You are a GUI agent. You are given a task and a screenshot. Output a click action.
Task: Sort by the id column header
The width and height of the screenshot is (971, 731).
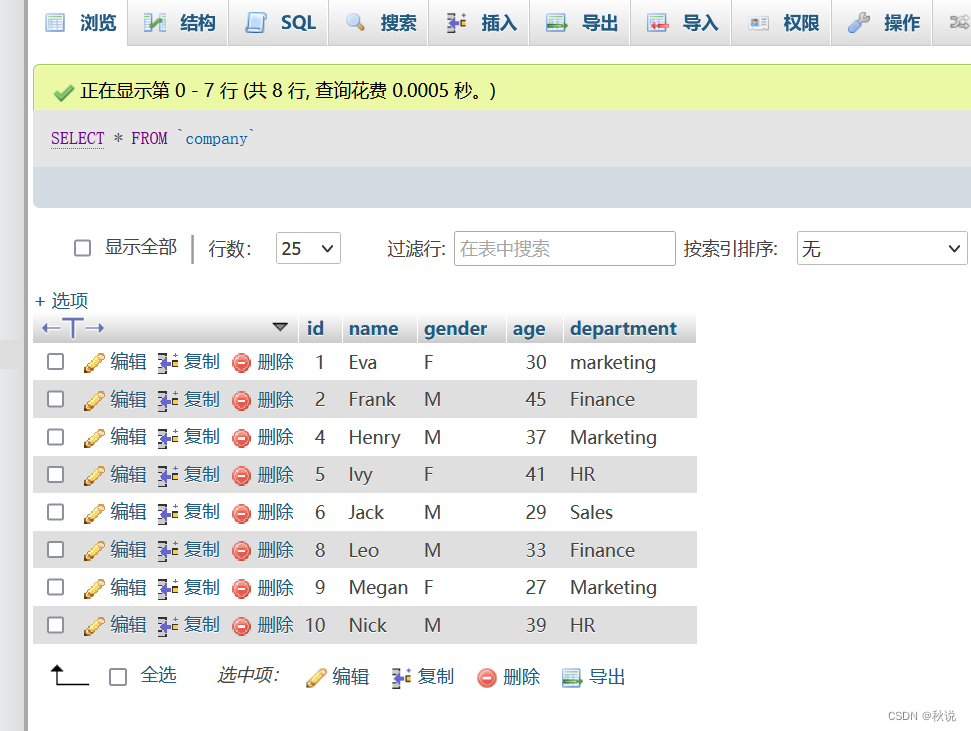point(315,328)
